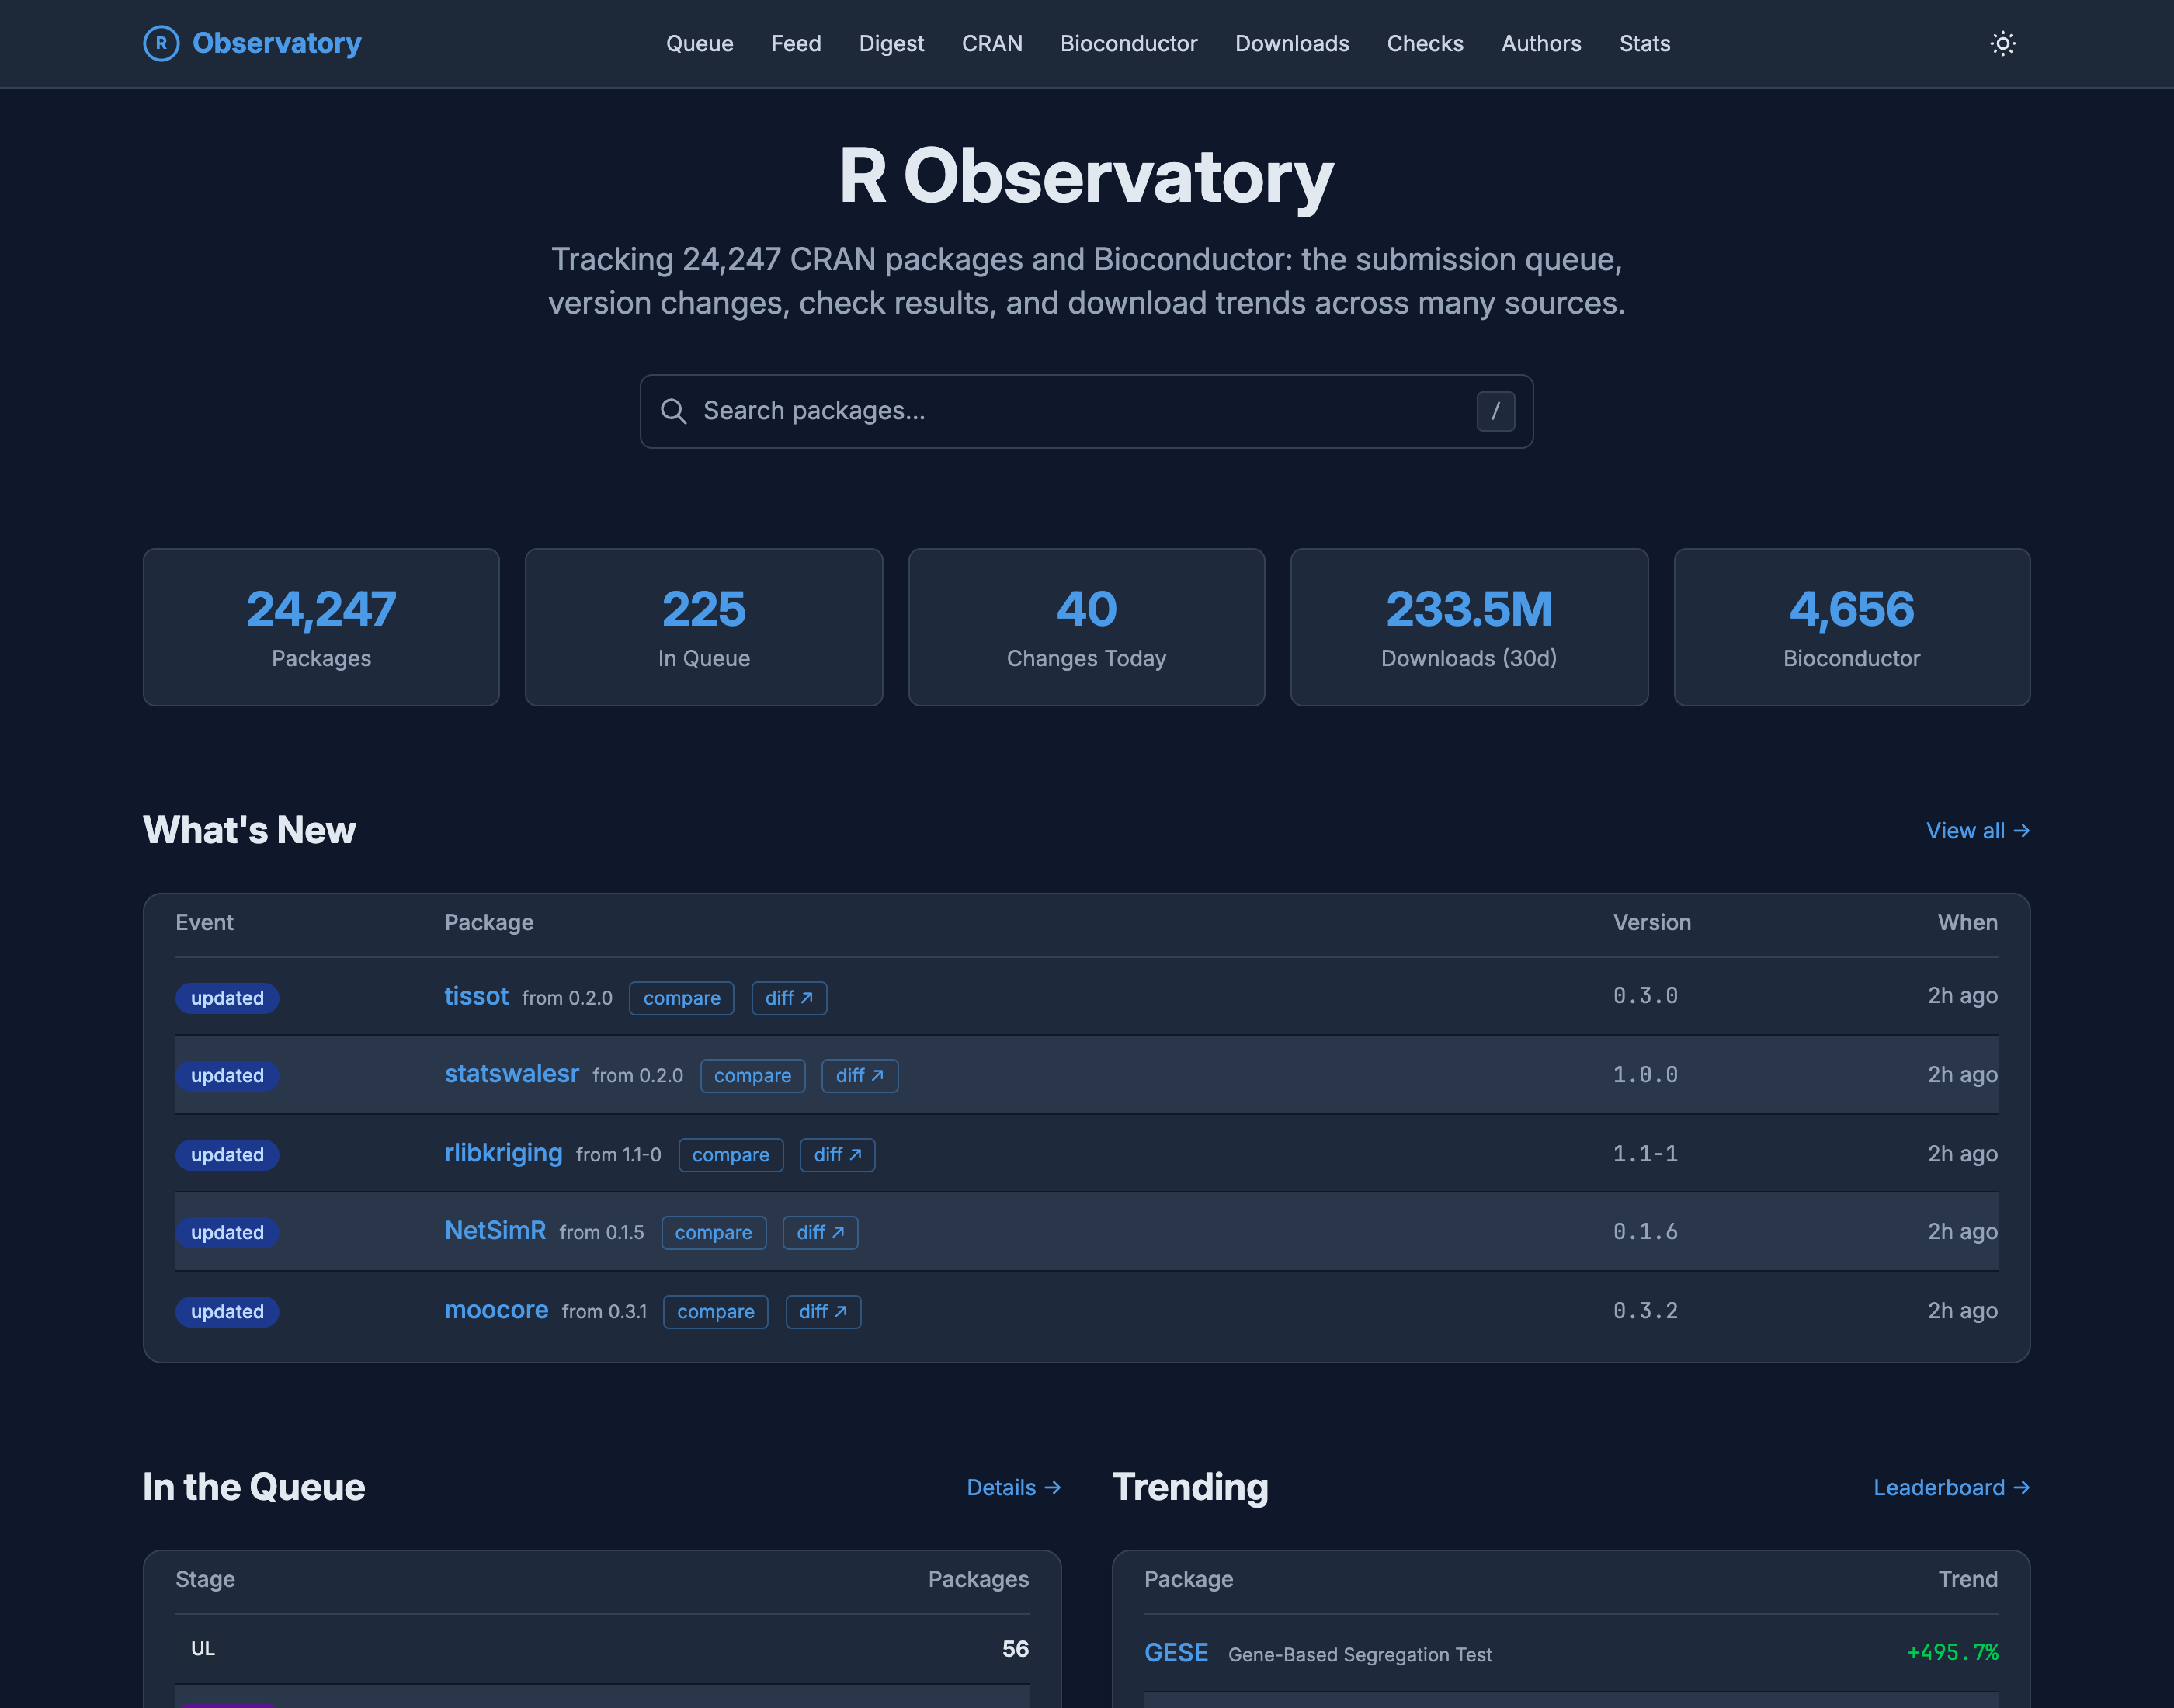Click updated badge in NetSimR row
This screenshot has width=2174, height=1708.
click(x=227, y=1233)
